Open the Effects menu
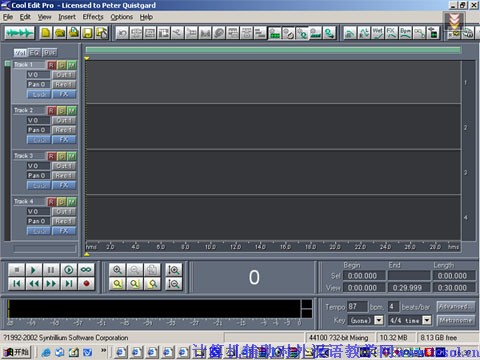The image size is (480, 360). (93, 17)
